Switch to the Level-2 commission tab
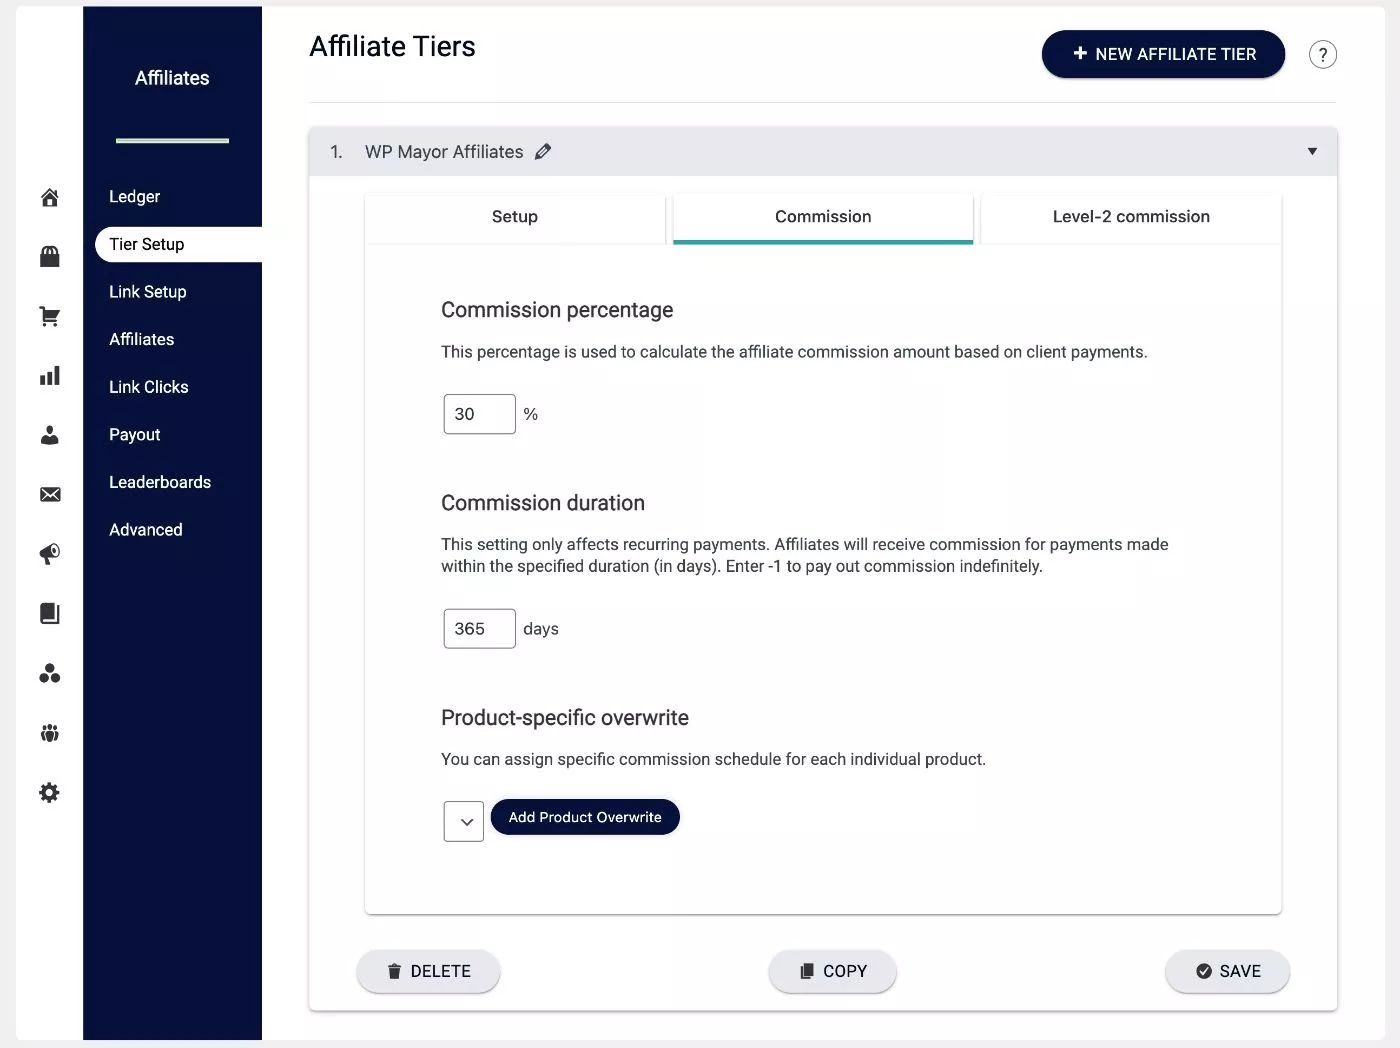The image size is (1400, 1048). [1131, 217]
